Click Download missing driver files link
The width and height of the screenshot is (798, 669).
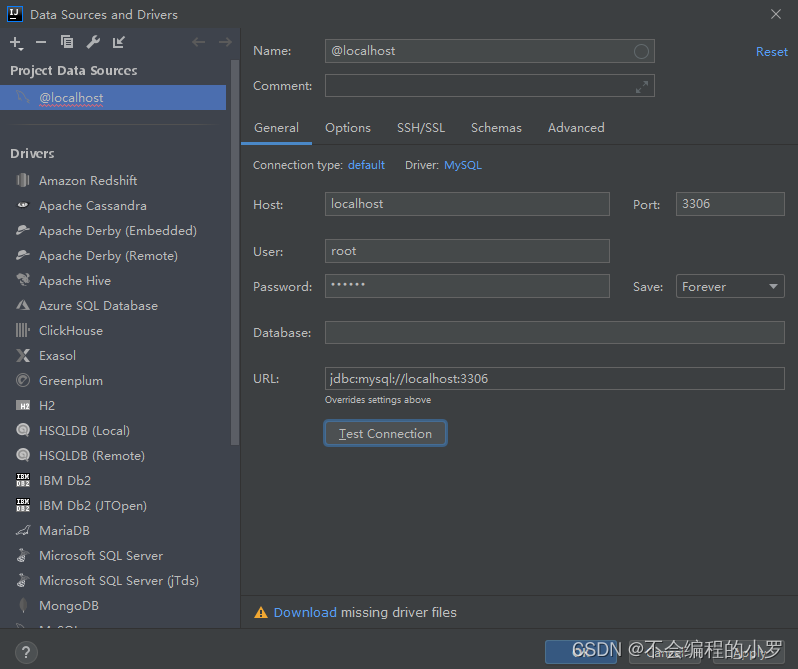(x=305, y=613)
